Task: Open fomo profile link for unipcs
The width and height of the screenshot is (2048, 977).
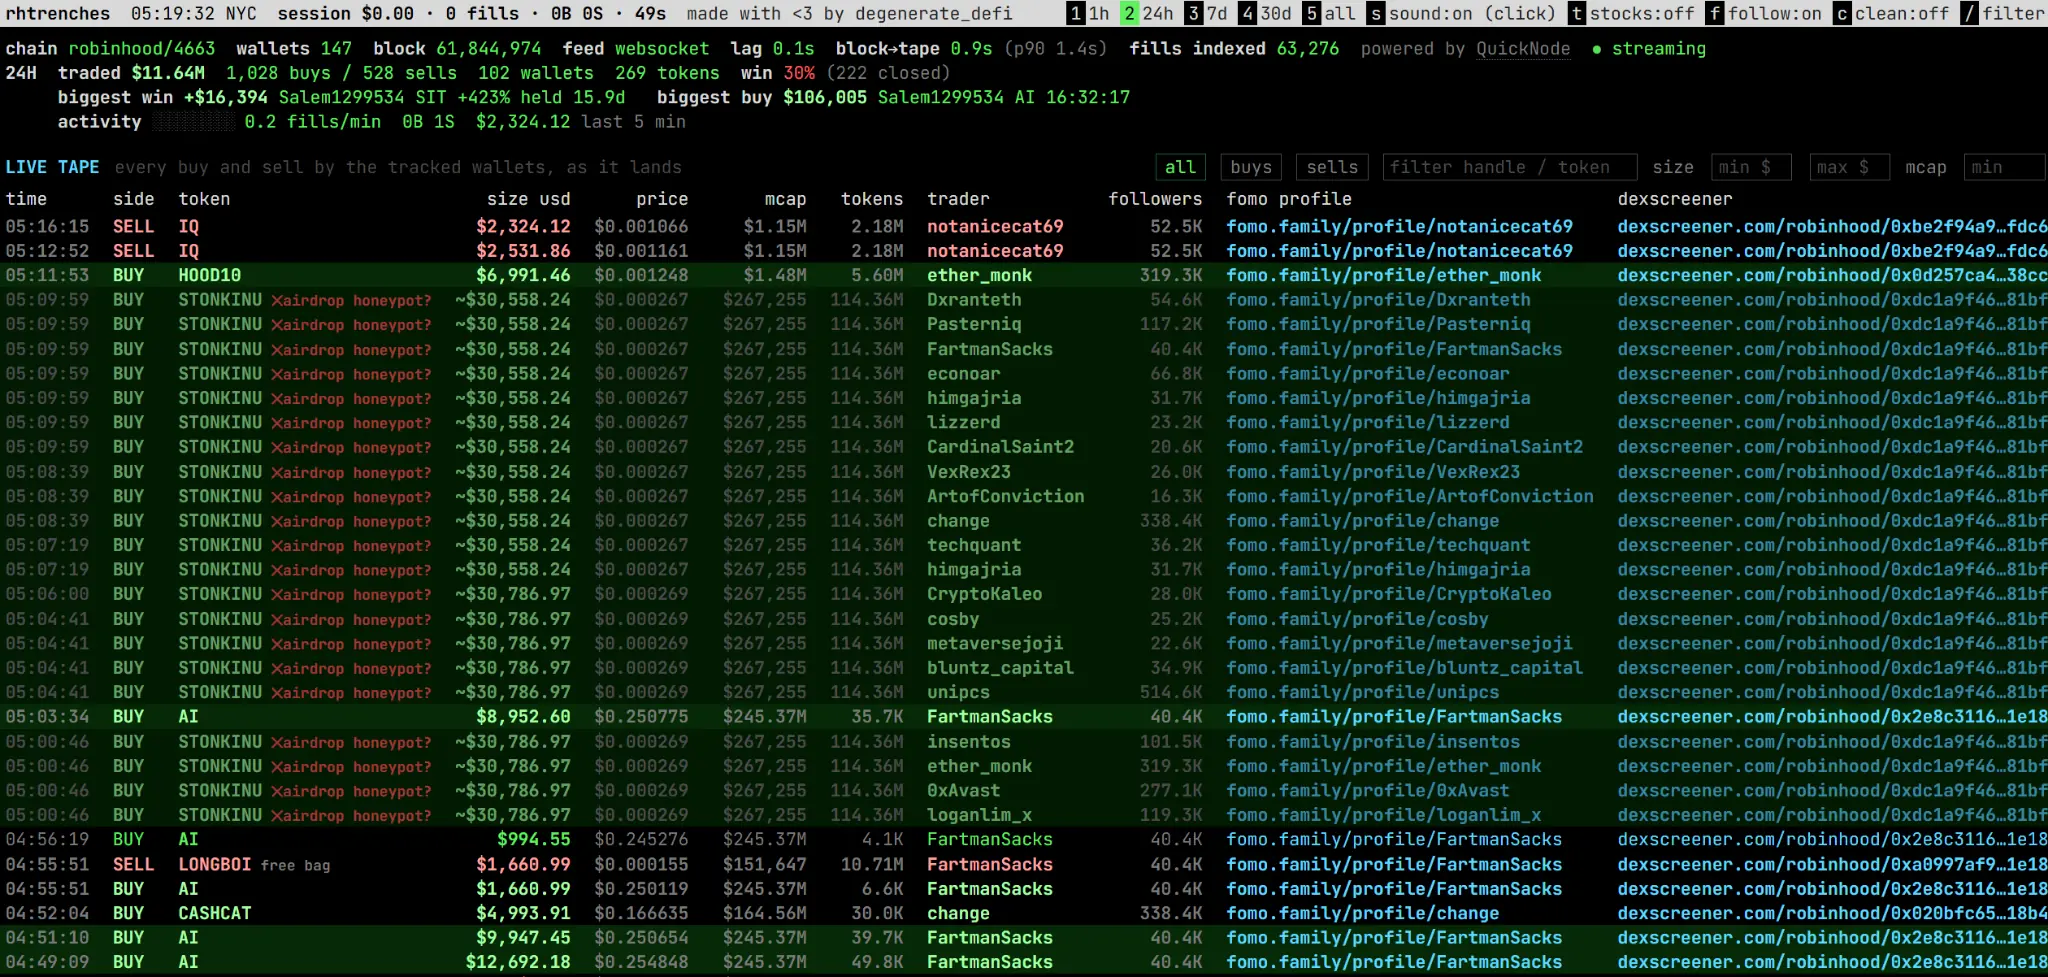Action: click(1362, 692)
